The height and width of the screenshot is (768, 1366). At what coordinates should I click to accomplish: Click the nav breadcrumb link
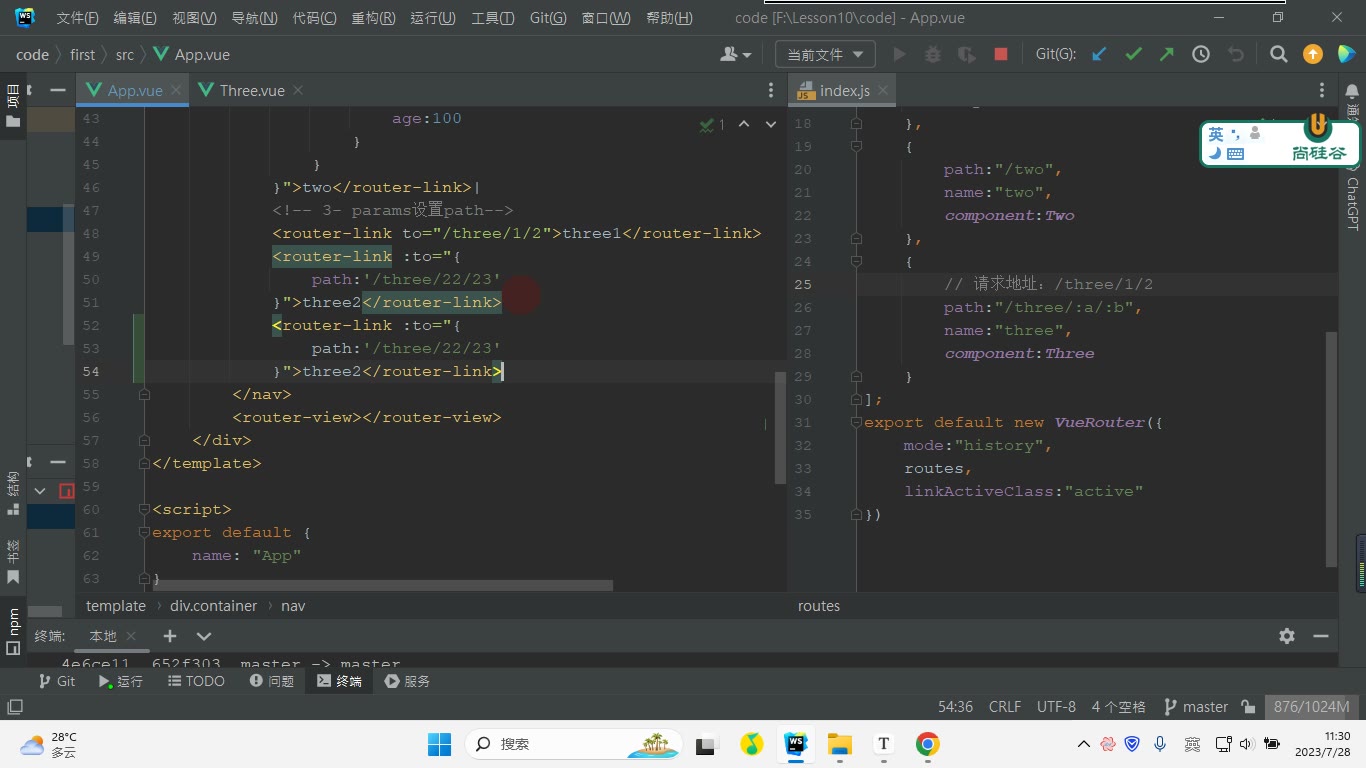pyautogui.click(x=293, y=606)
